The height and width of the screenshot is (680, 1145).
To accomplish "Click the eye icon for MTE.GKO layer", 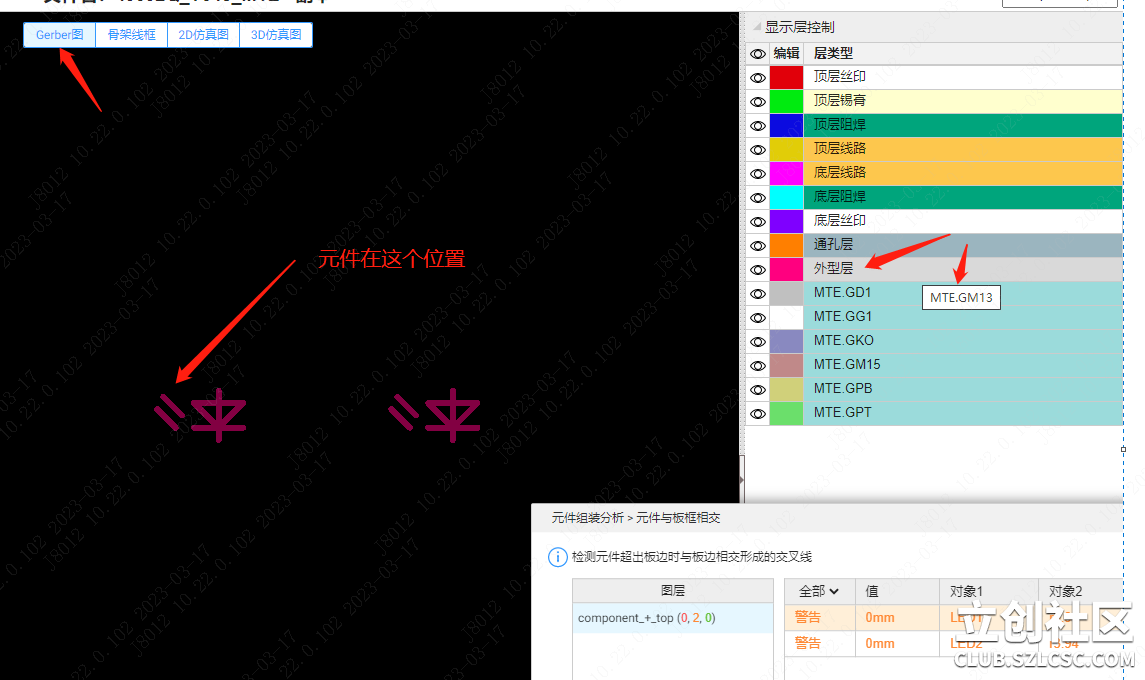I will 758,341.
